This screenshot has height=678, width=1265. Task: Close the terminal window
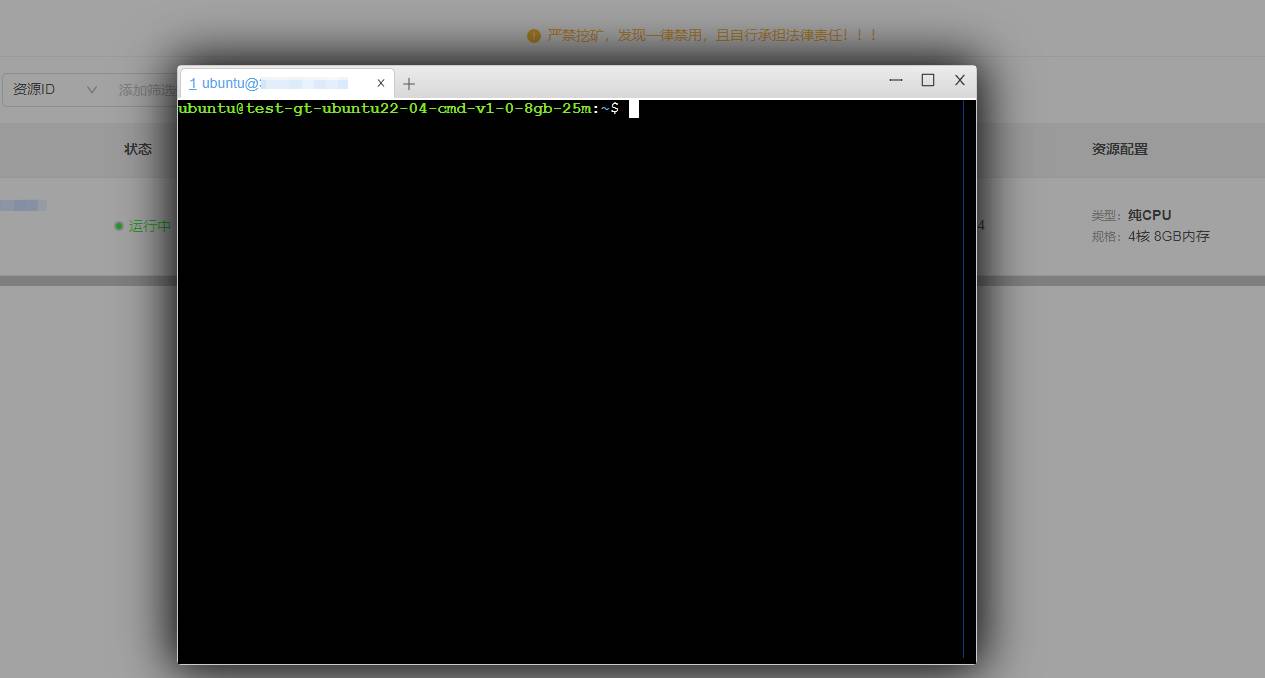[x=960, y=80]
